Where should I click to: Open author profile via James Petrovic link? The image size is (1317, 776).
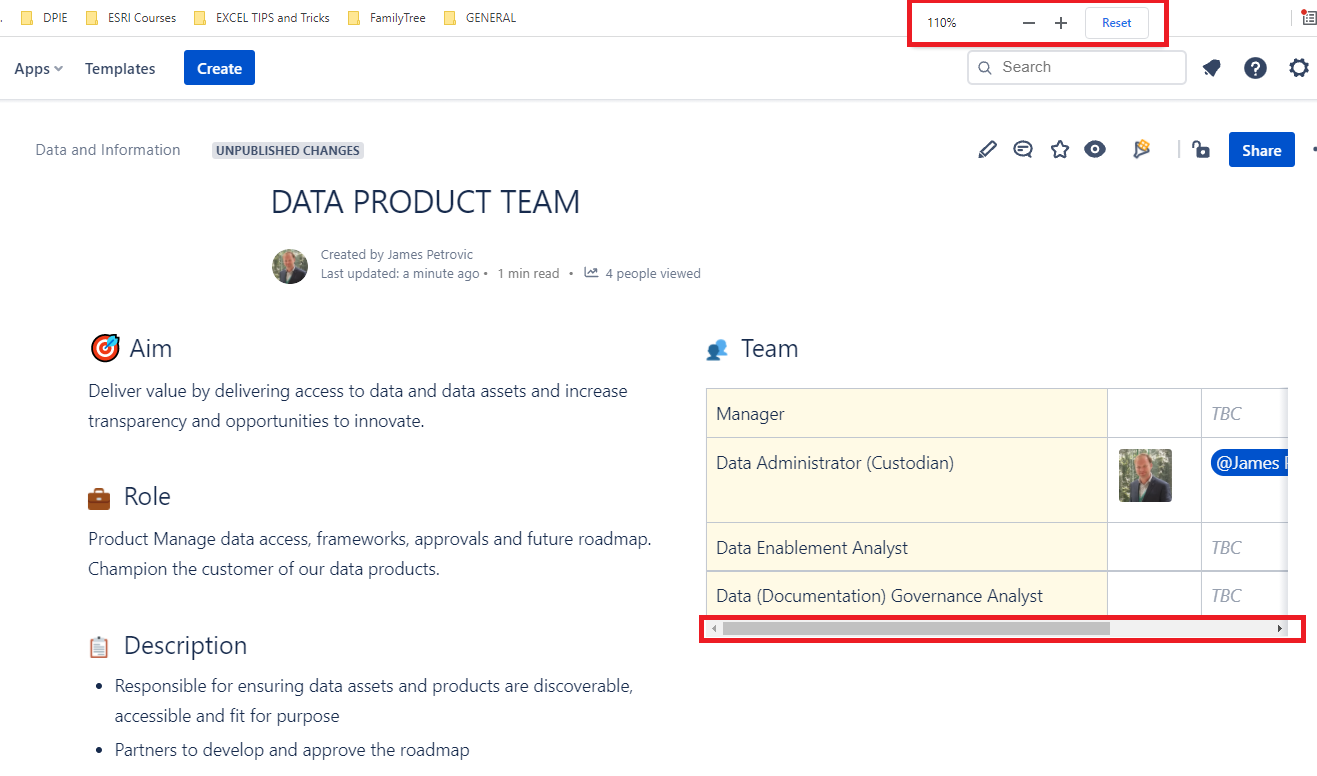[x=430, y=254]
